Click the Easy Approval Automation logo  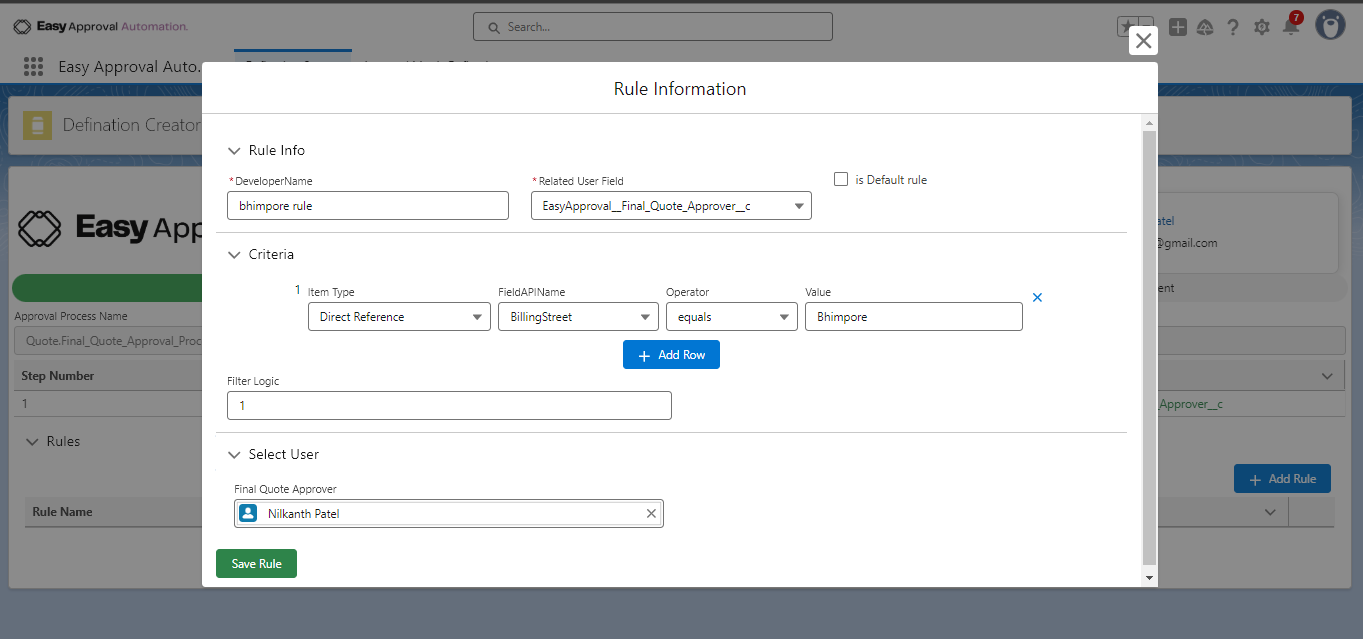tap(100, 26)
